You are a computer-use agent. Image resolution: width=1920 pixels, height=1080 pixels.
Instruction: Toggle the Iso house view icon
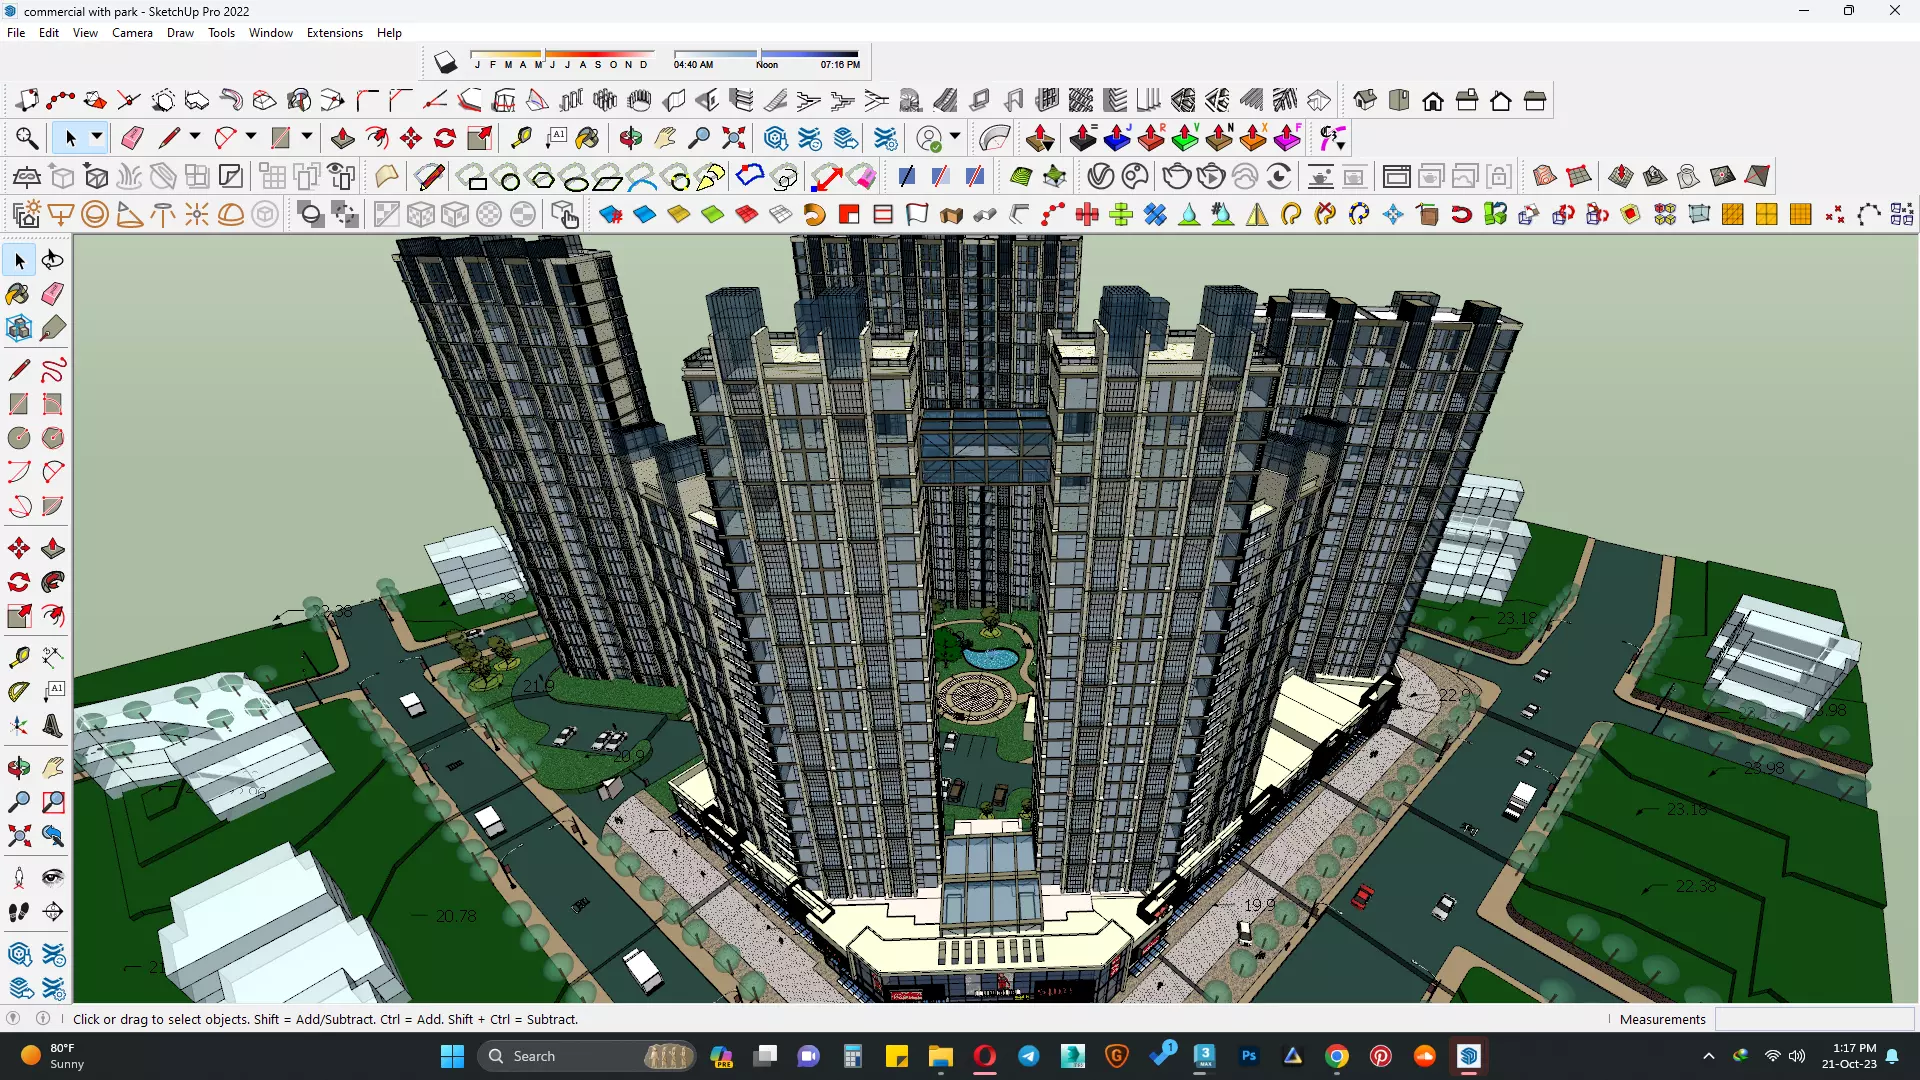click(x=1365, y=100)
